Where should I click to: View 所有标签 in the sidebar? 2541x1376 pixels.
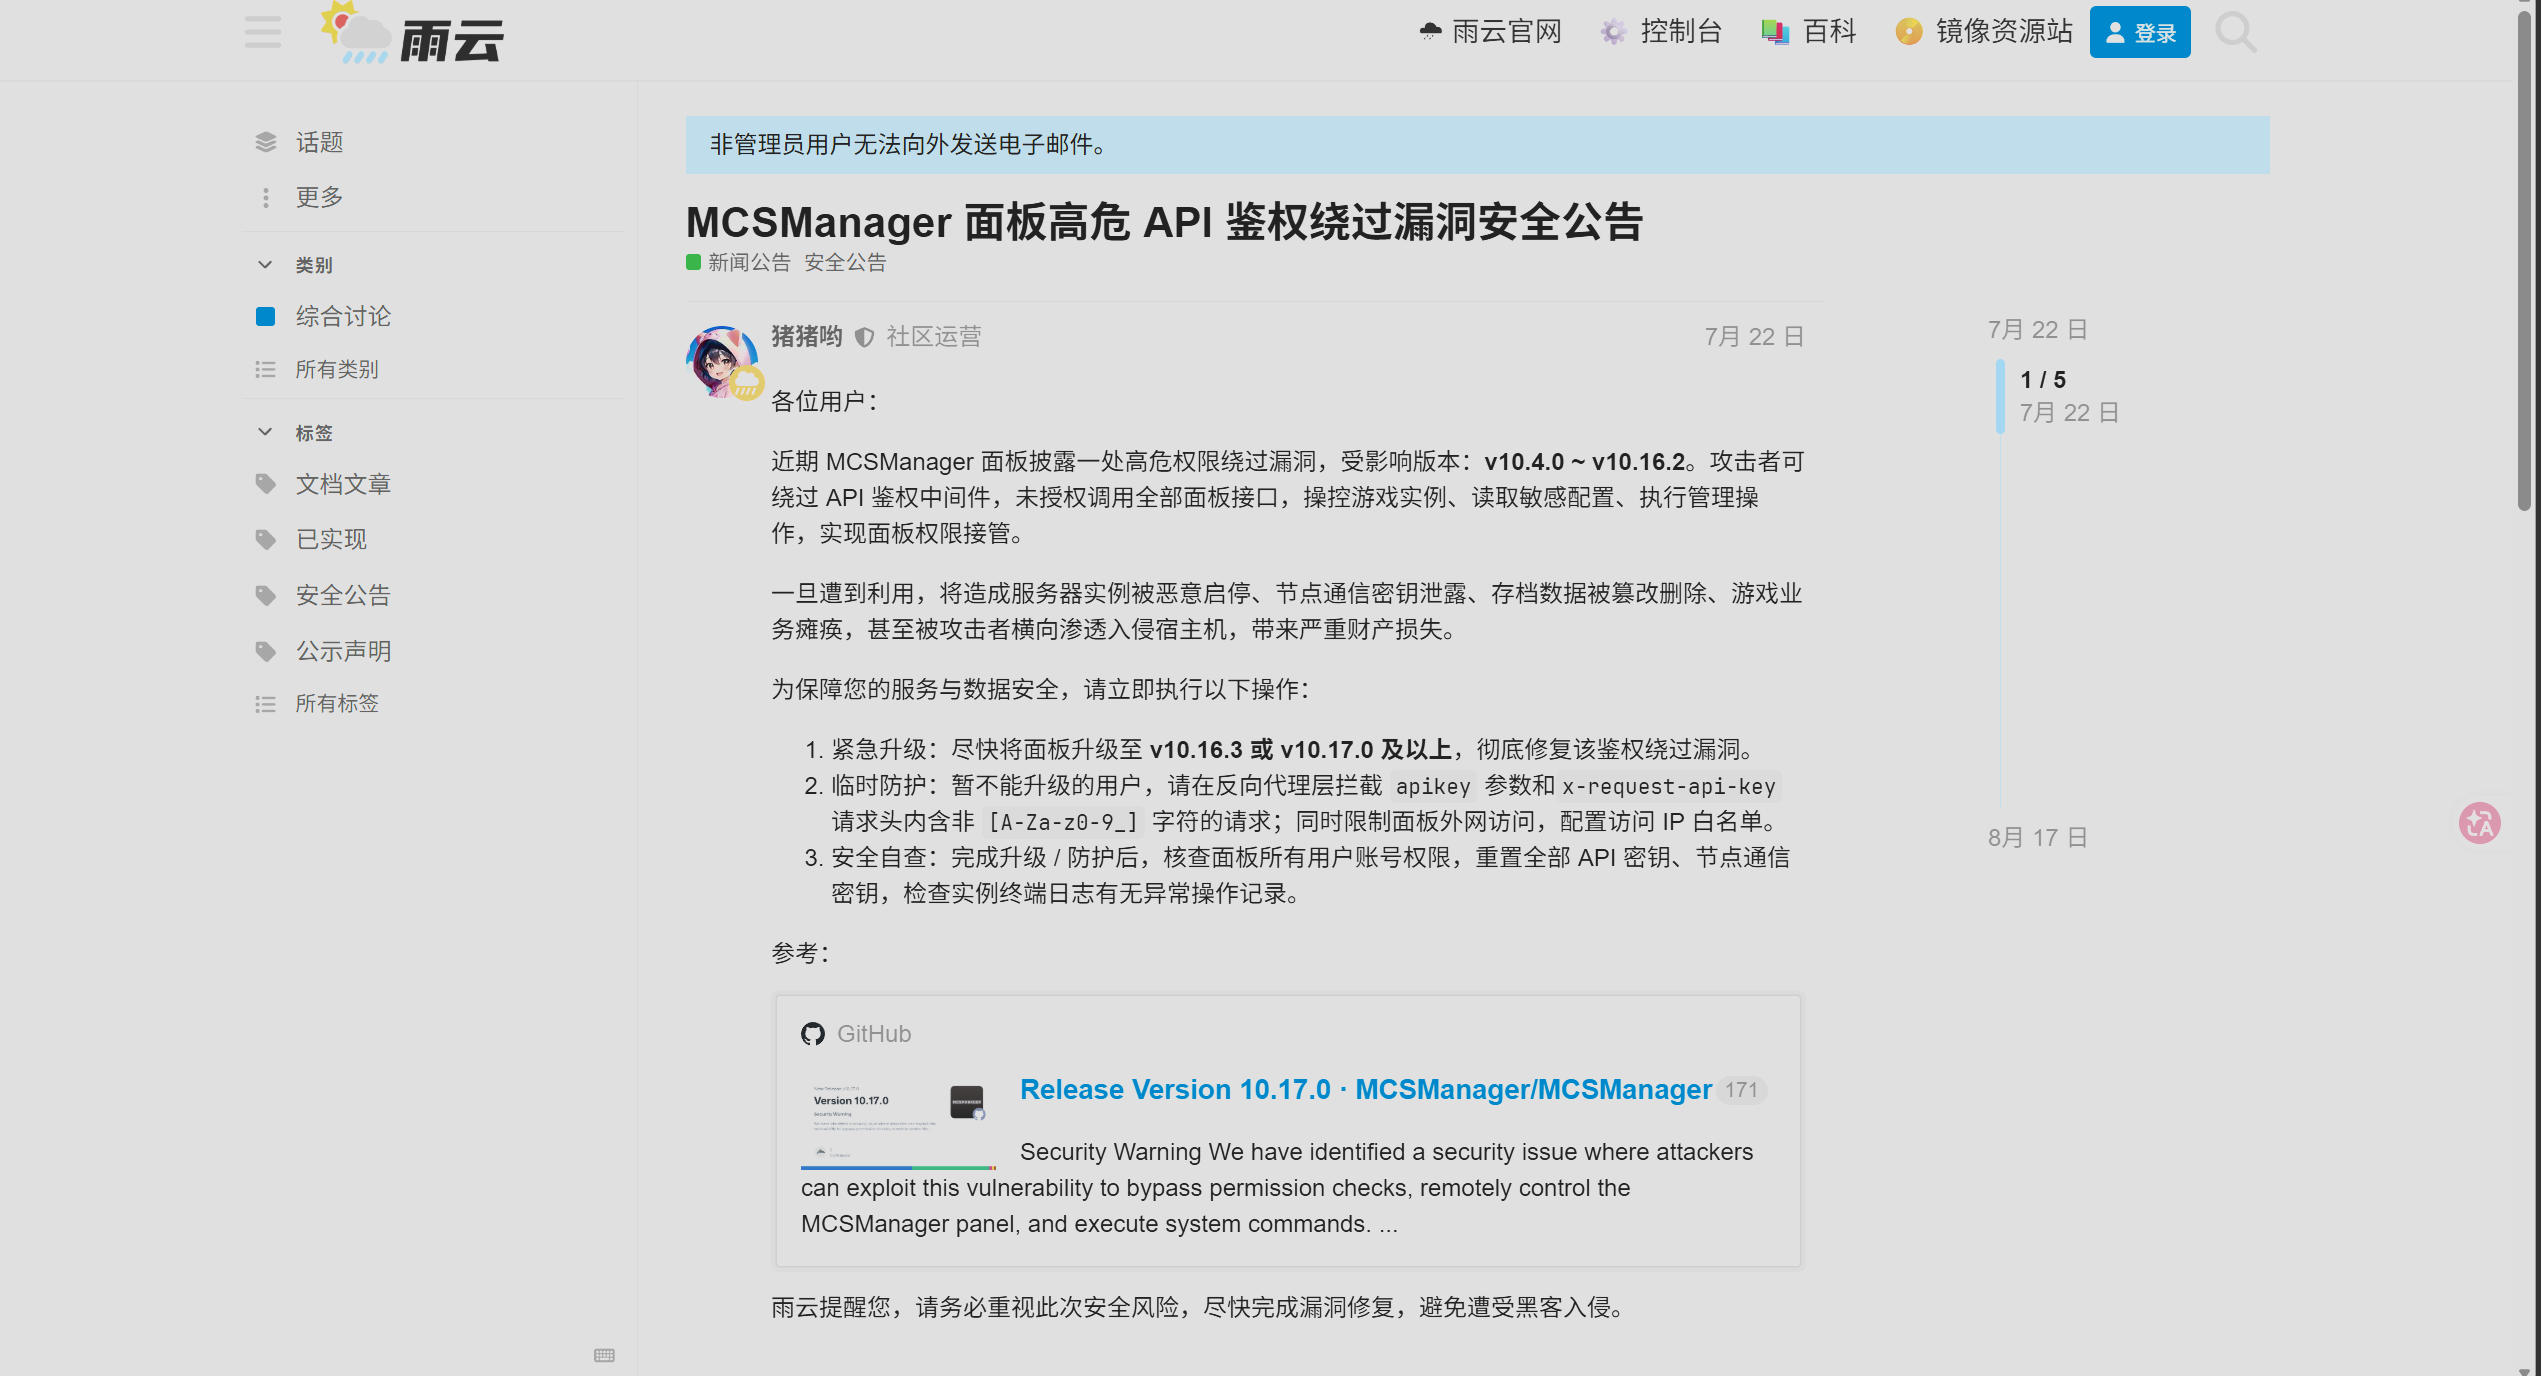tap(337, 704)
